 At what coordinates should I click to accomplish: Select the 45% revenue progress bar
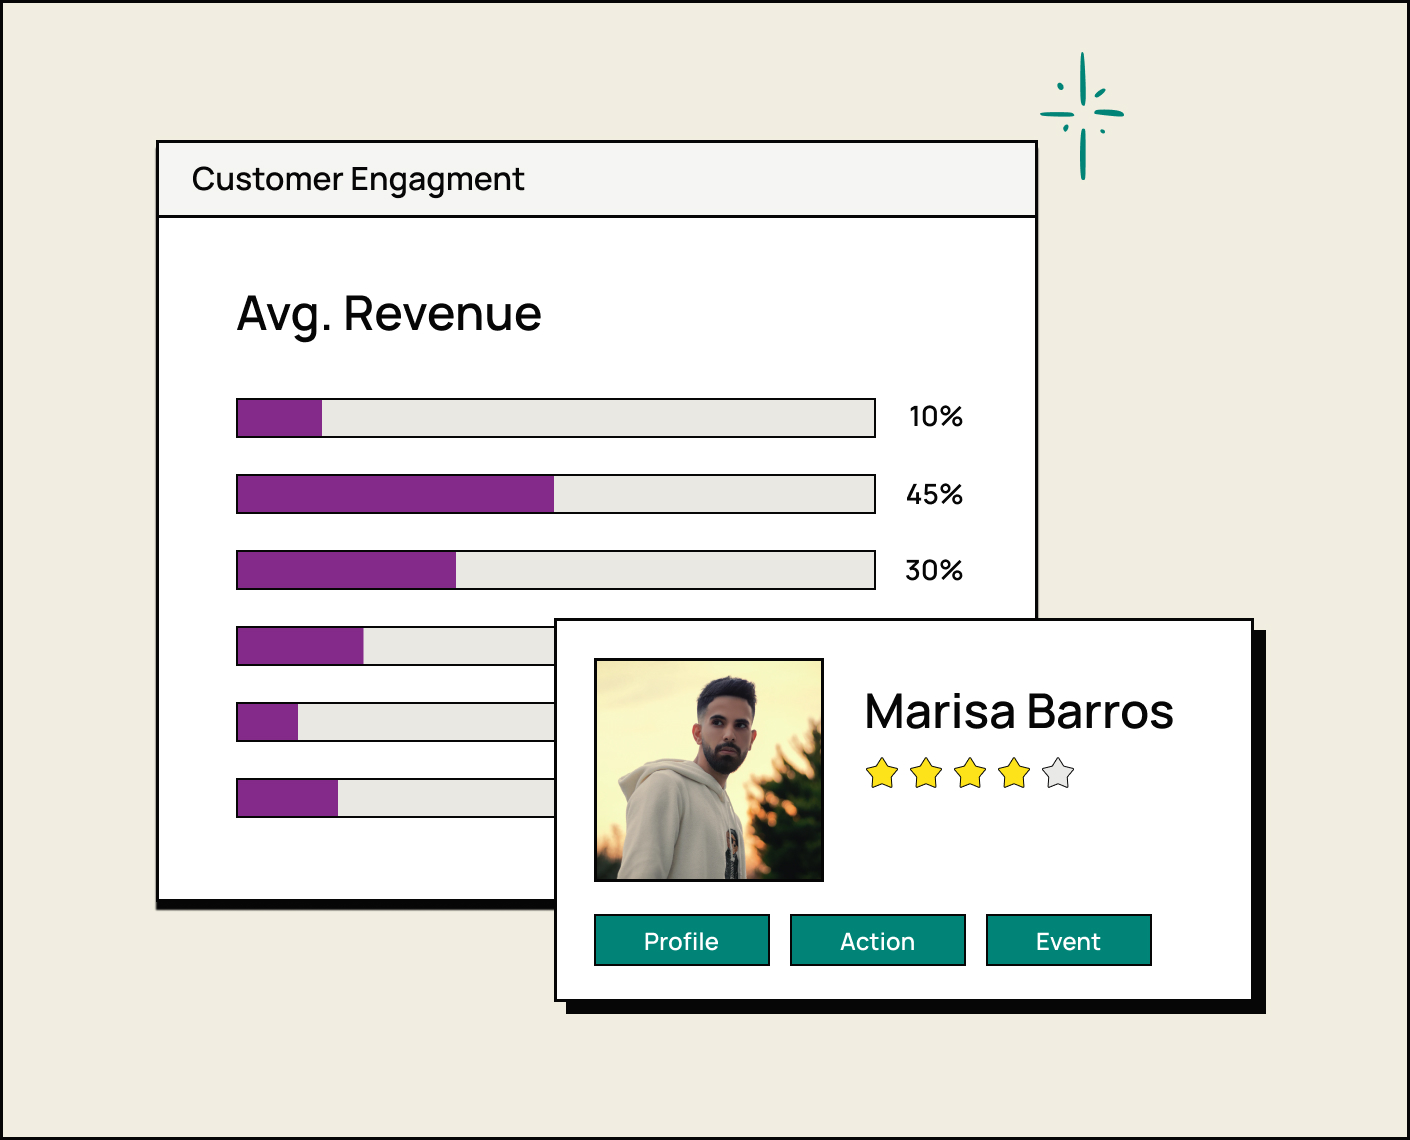click(555, 494)
